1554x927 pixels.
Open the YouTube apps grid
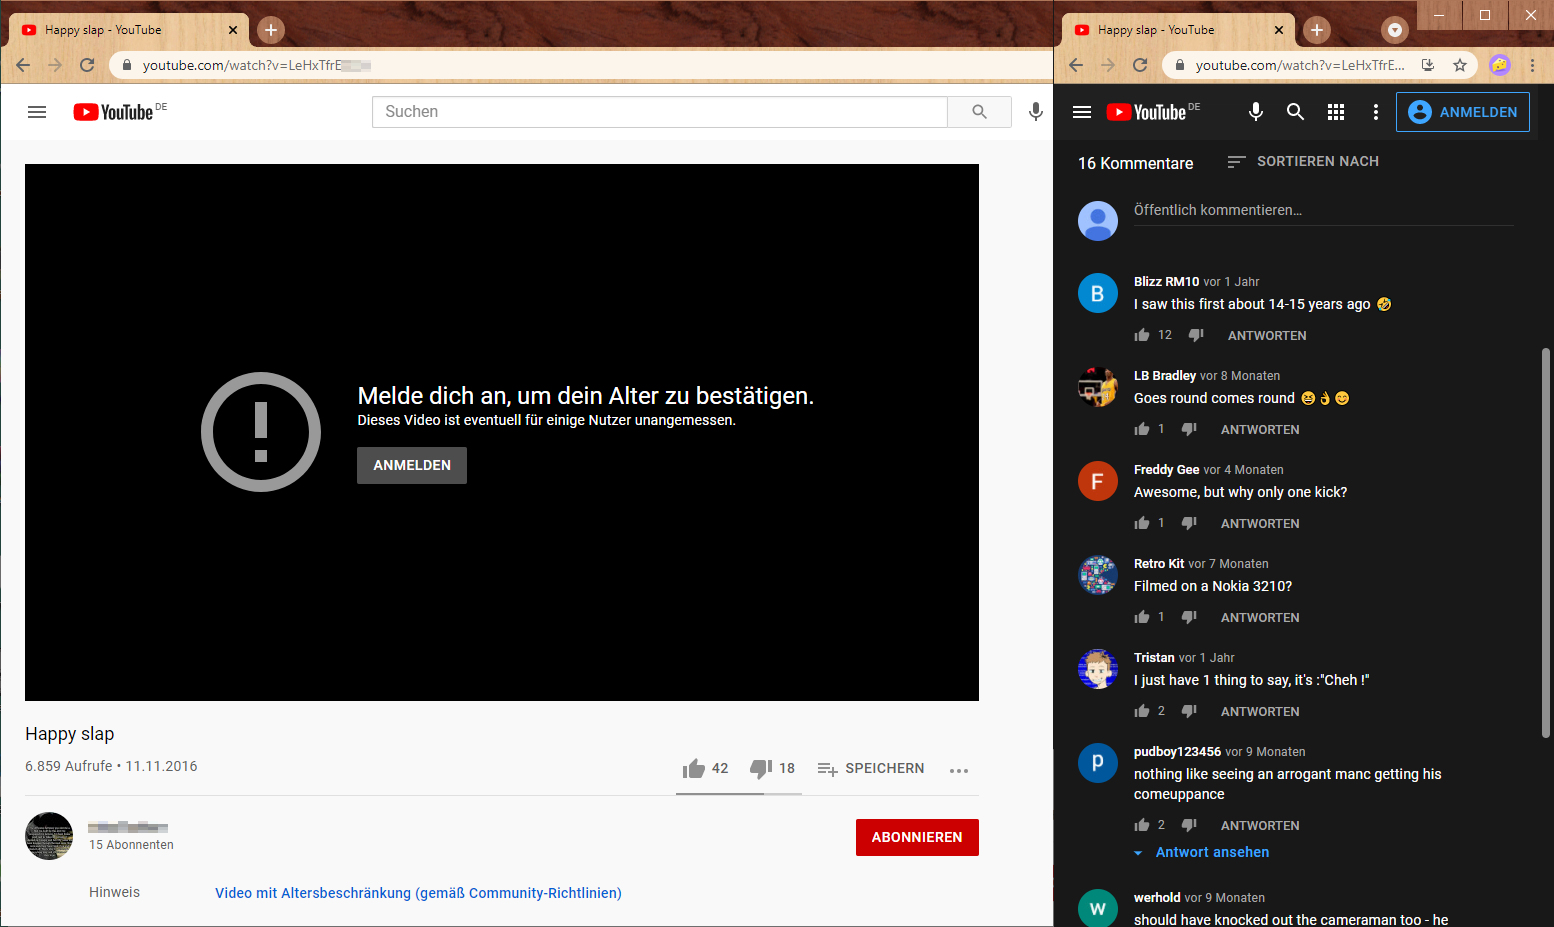pos(1336,112)
